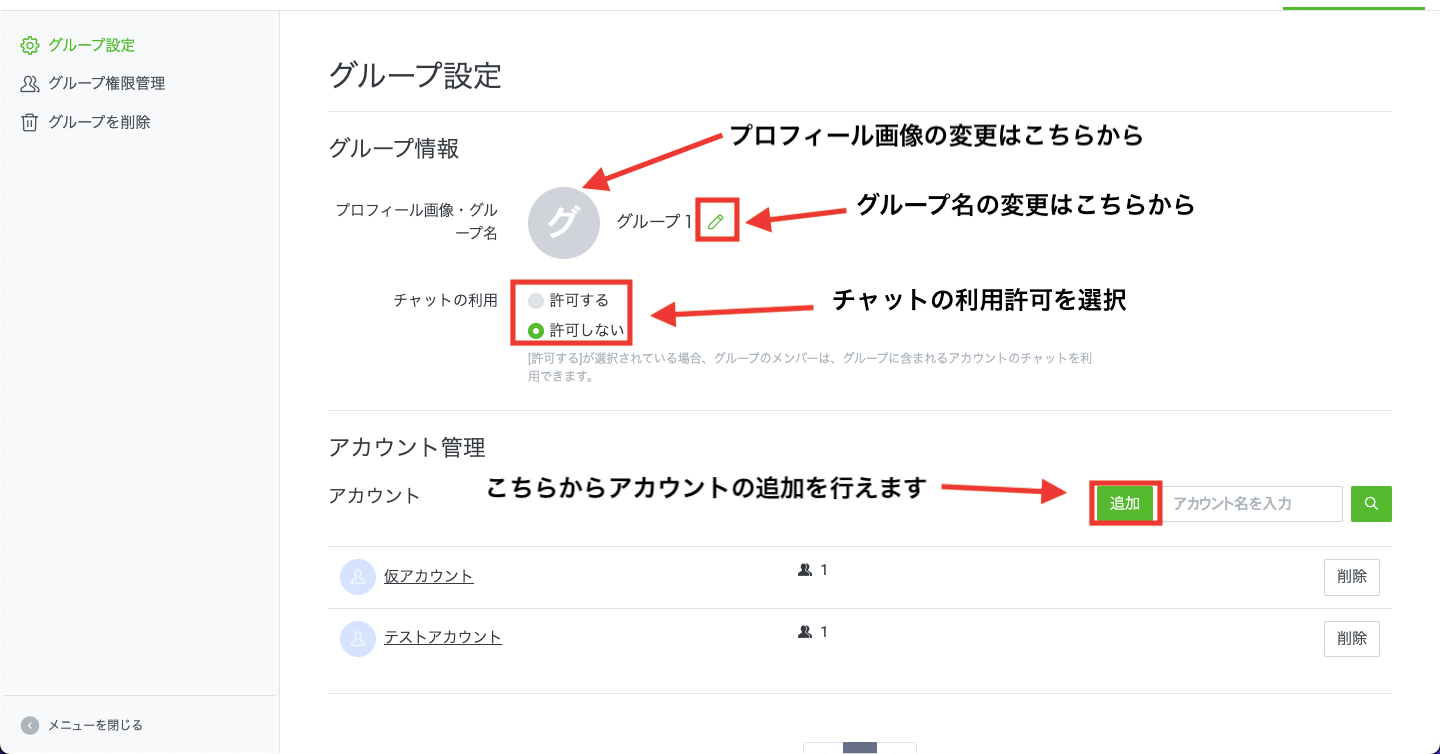Open グループ権限管理 in the sidebar
Image resolution: width=1440 pixels, height=754 pixels.
point(107,84)
